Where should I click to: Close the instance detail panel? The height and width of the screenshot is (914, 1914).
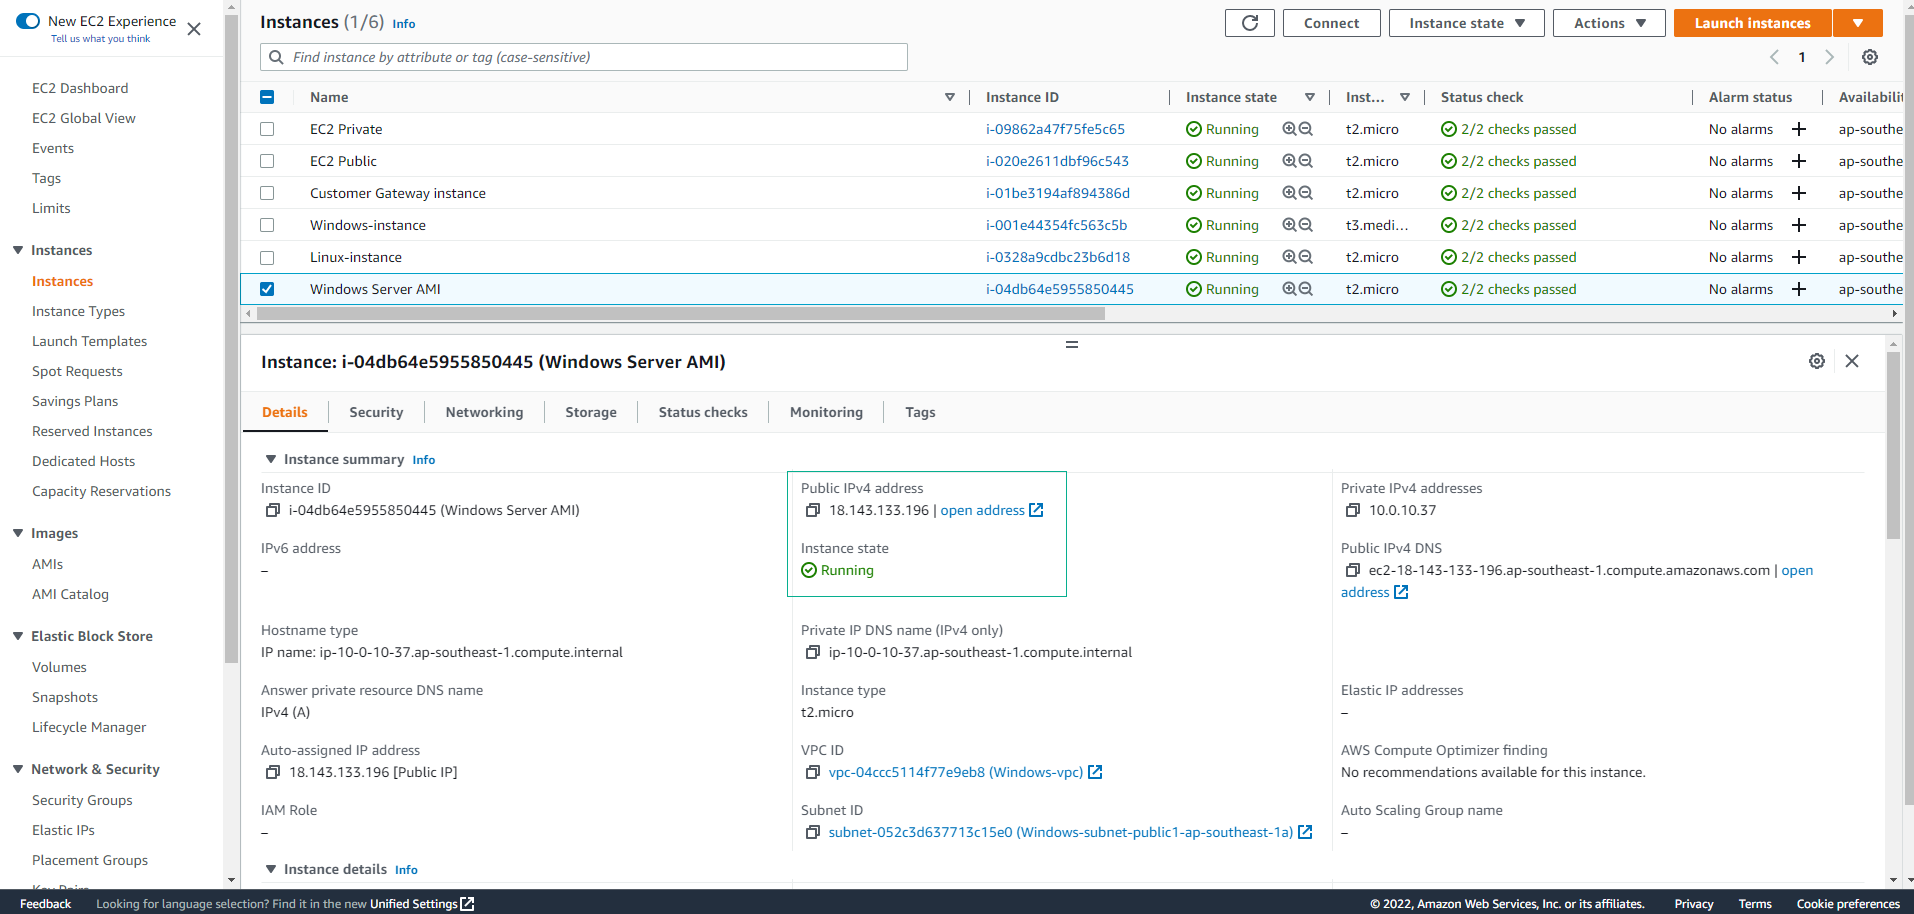(x=1852, y=361)
